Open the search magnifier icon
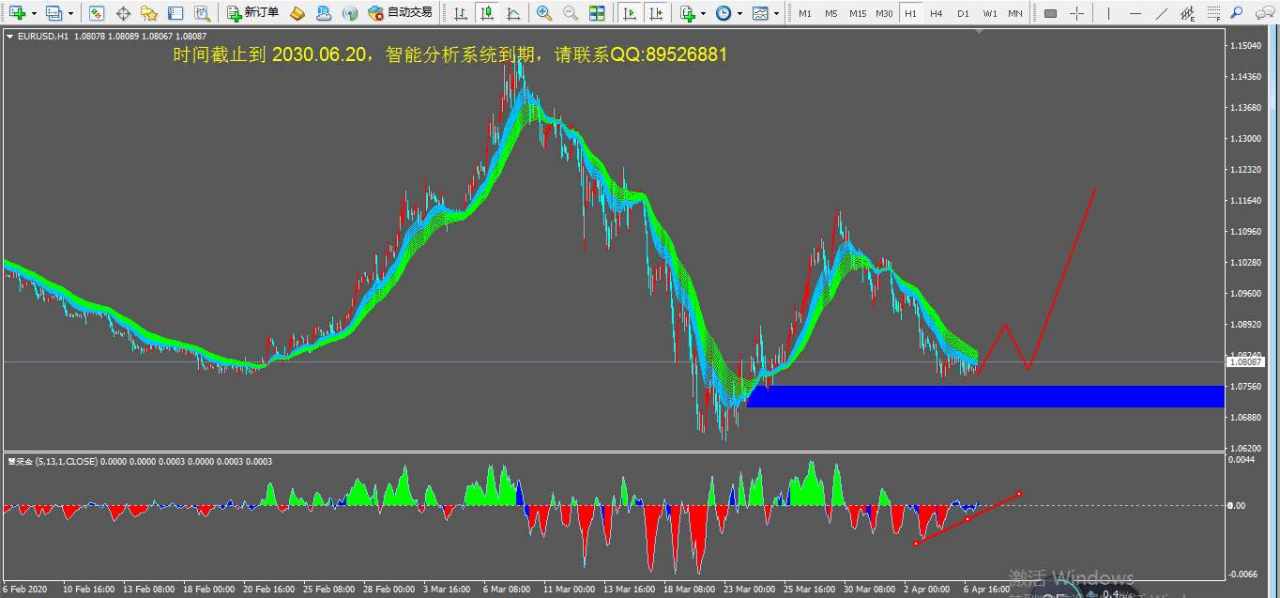Screen dimensions: 1280x598 1236,13
